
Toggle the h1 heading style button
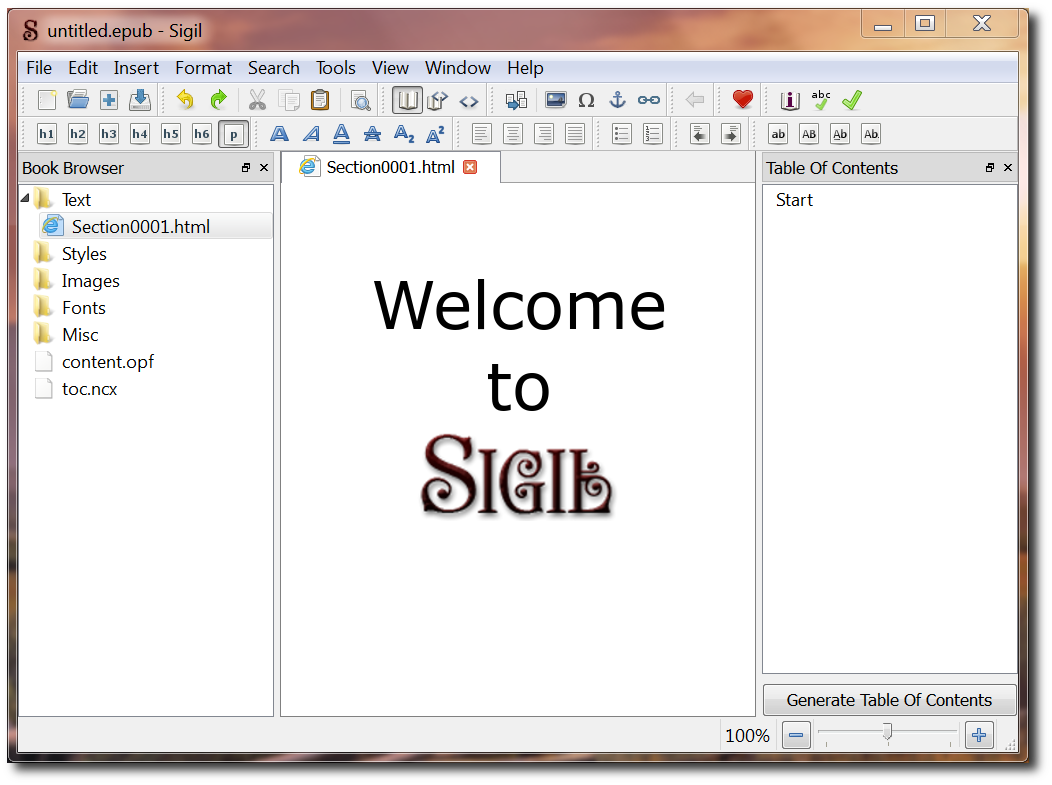pyautogui.click(x=47, y=134)
